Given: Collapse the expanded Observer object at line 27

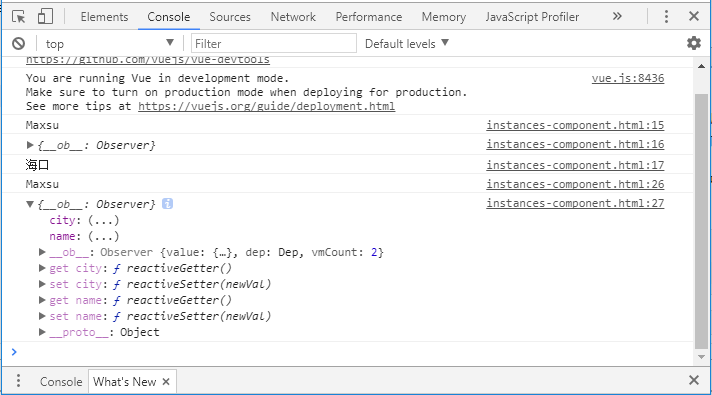Looking at the screenshot, I should [30, 204].
